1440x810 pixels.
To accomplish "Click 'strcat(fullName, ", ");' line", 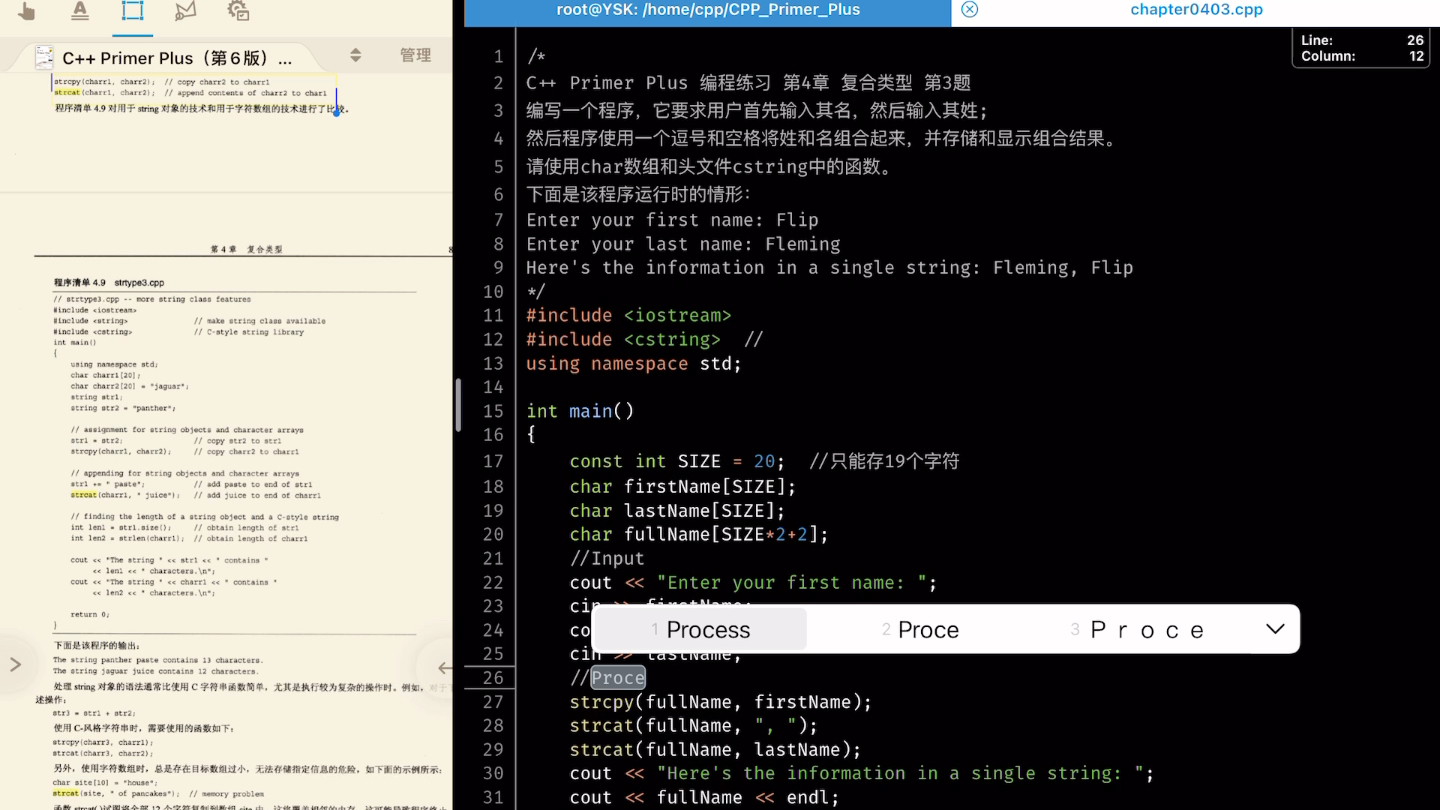I will (x=694, y=726).
